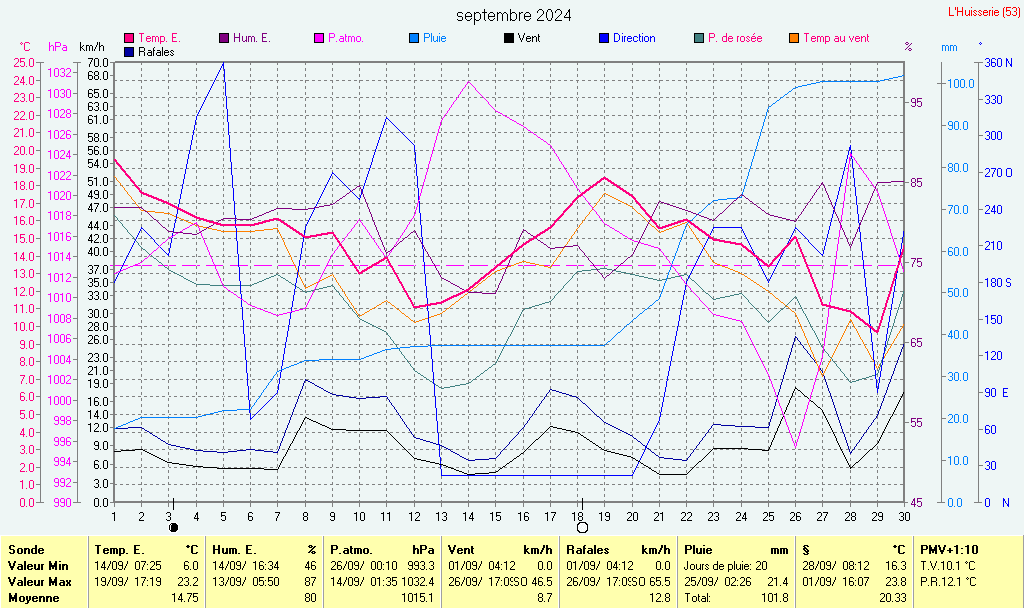Click the '25.0' temperature axis top value
Image resolution: width=1024 pixels, height=608 pixels.
click(x=24, y=63)
